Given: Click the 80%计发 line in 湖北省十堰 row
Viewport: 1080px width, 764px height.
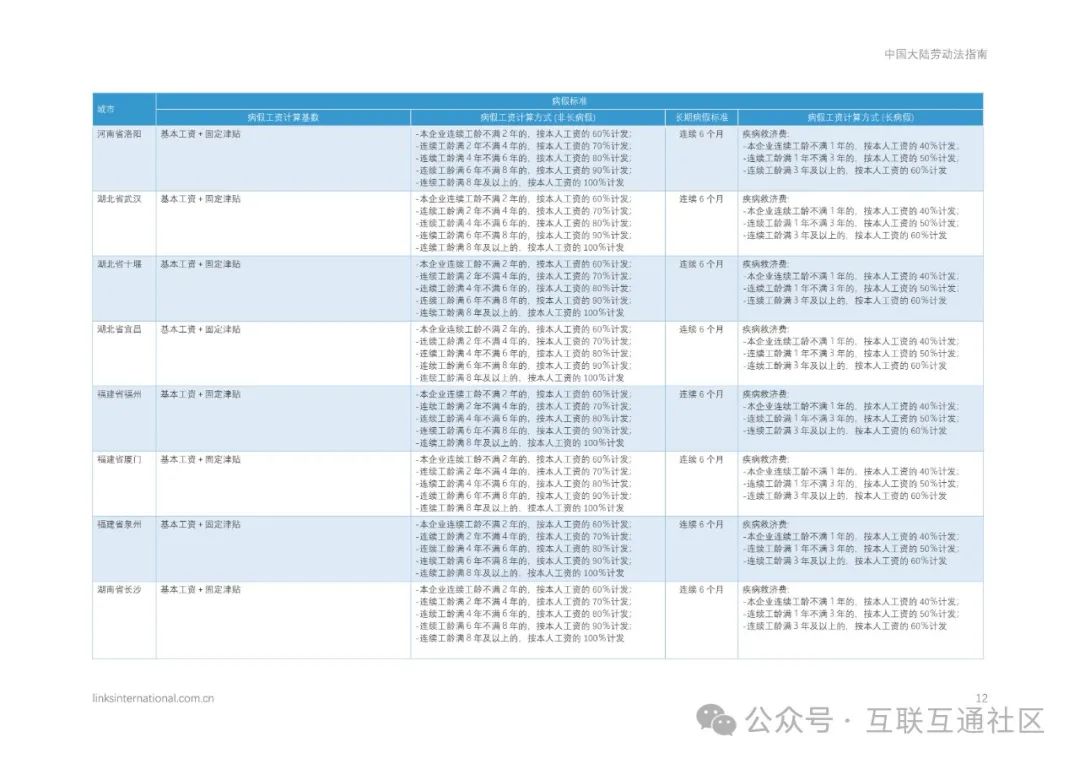Looking at the screenshot, I should pos(523,289).
